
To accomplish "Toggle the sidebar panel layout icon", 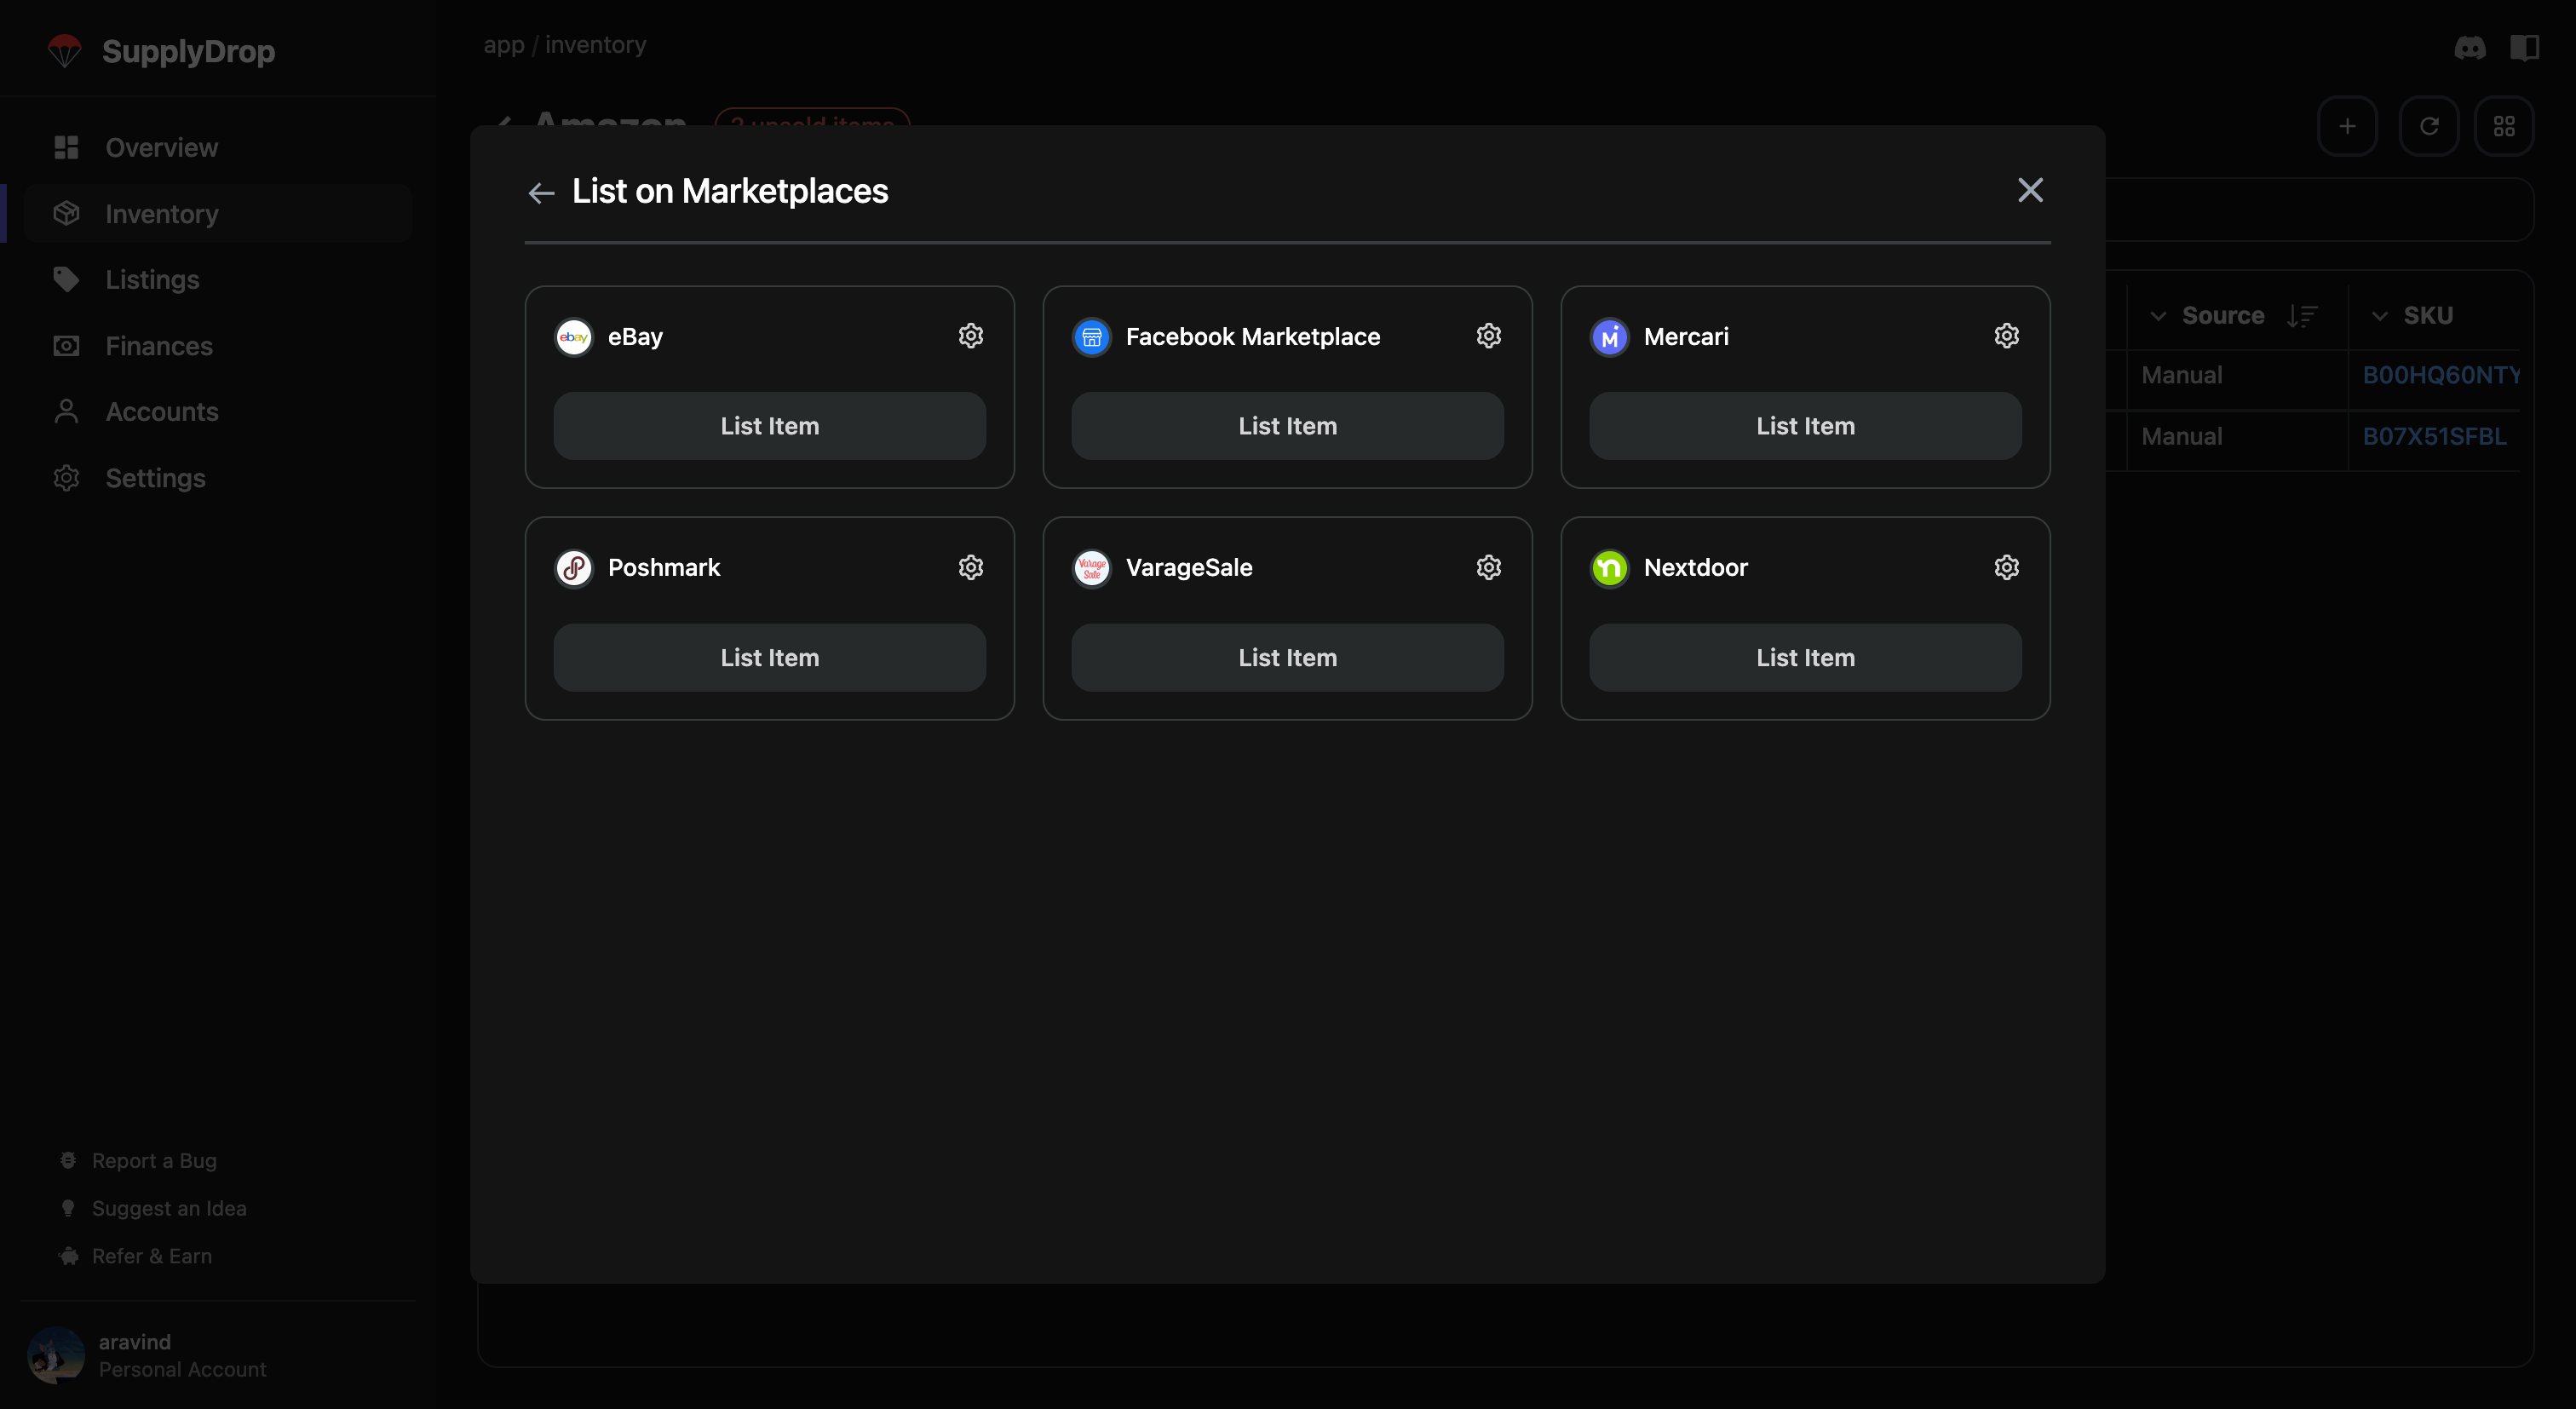I will pos(2524,47).
